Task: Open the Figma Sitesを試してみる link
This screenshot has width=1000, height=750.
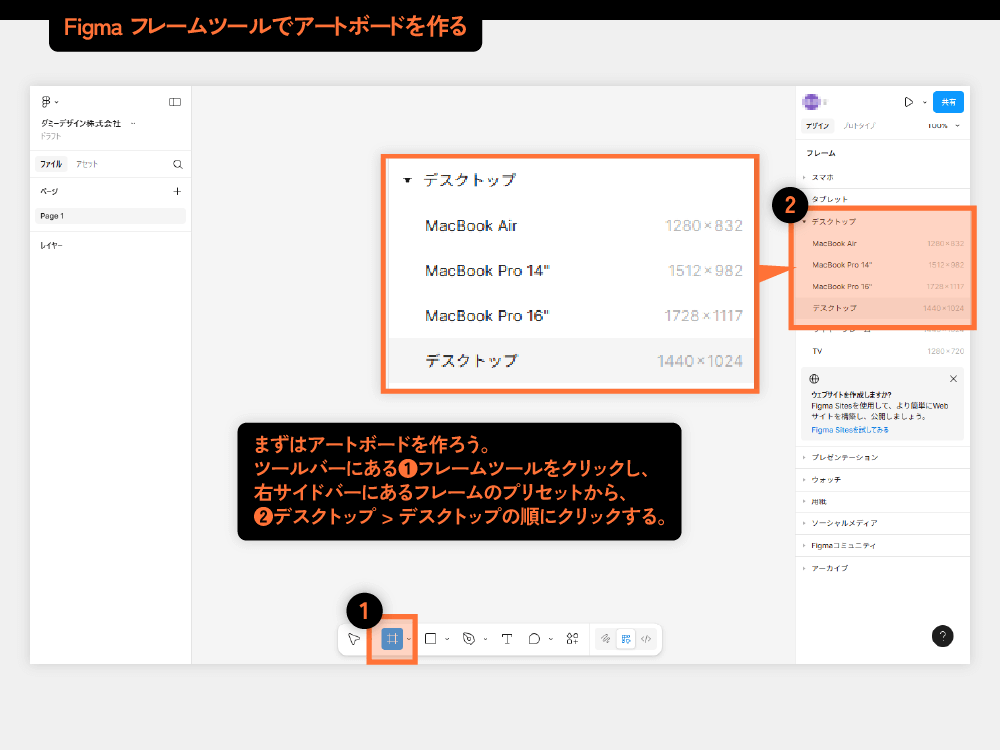Action: coord(849,430)
